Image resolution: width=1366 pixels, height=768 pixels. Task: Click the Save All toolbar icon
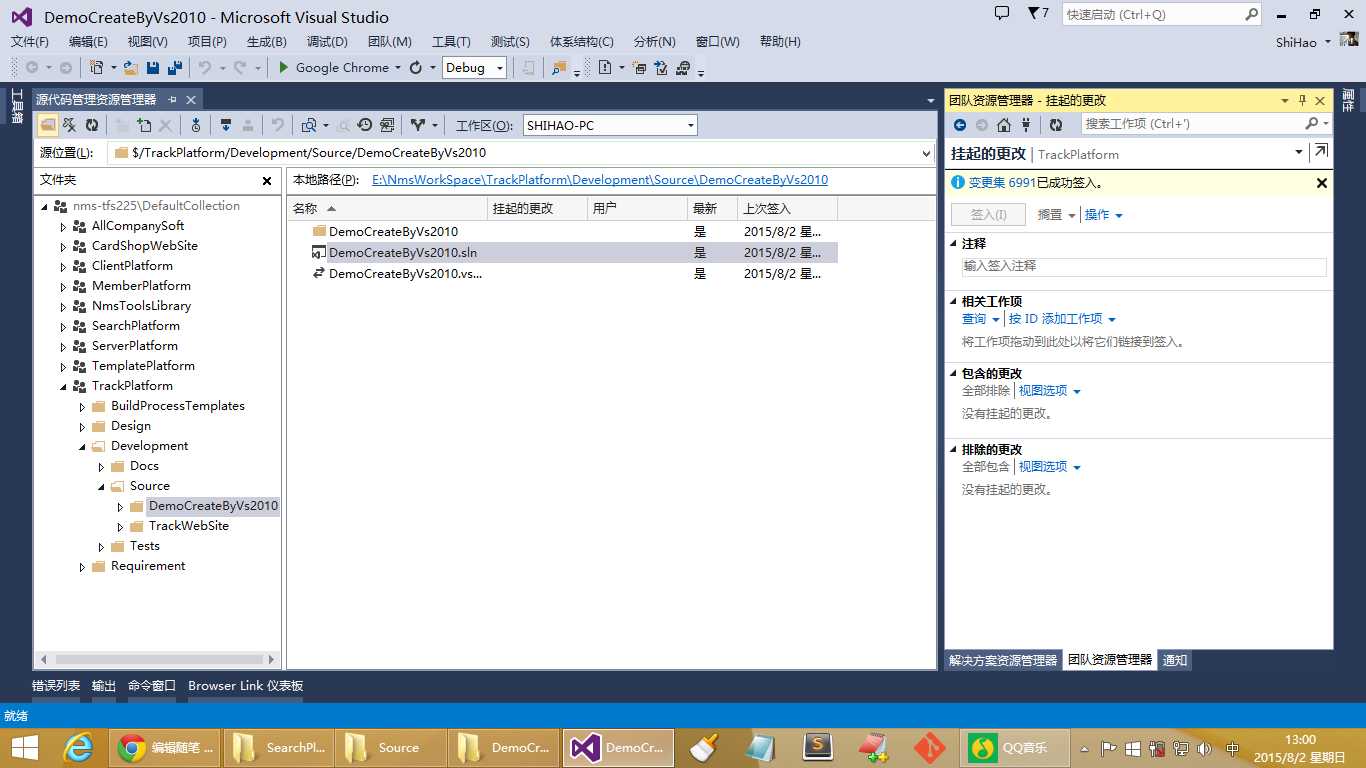pyautogui.click(x=174, y=68)
